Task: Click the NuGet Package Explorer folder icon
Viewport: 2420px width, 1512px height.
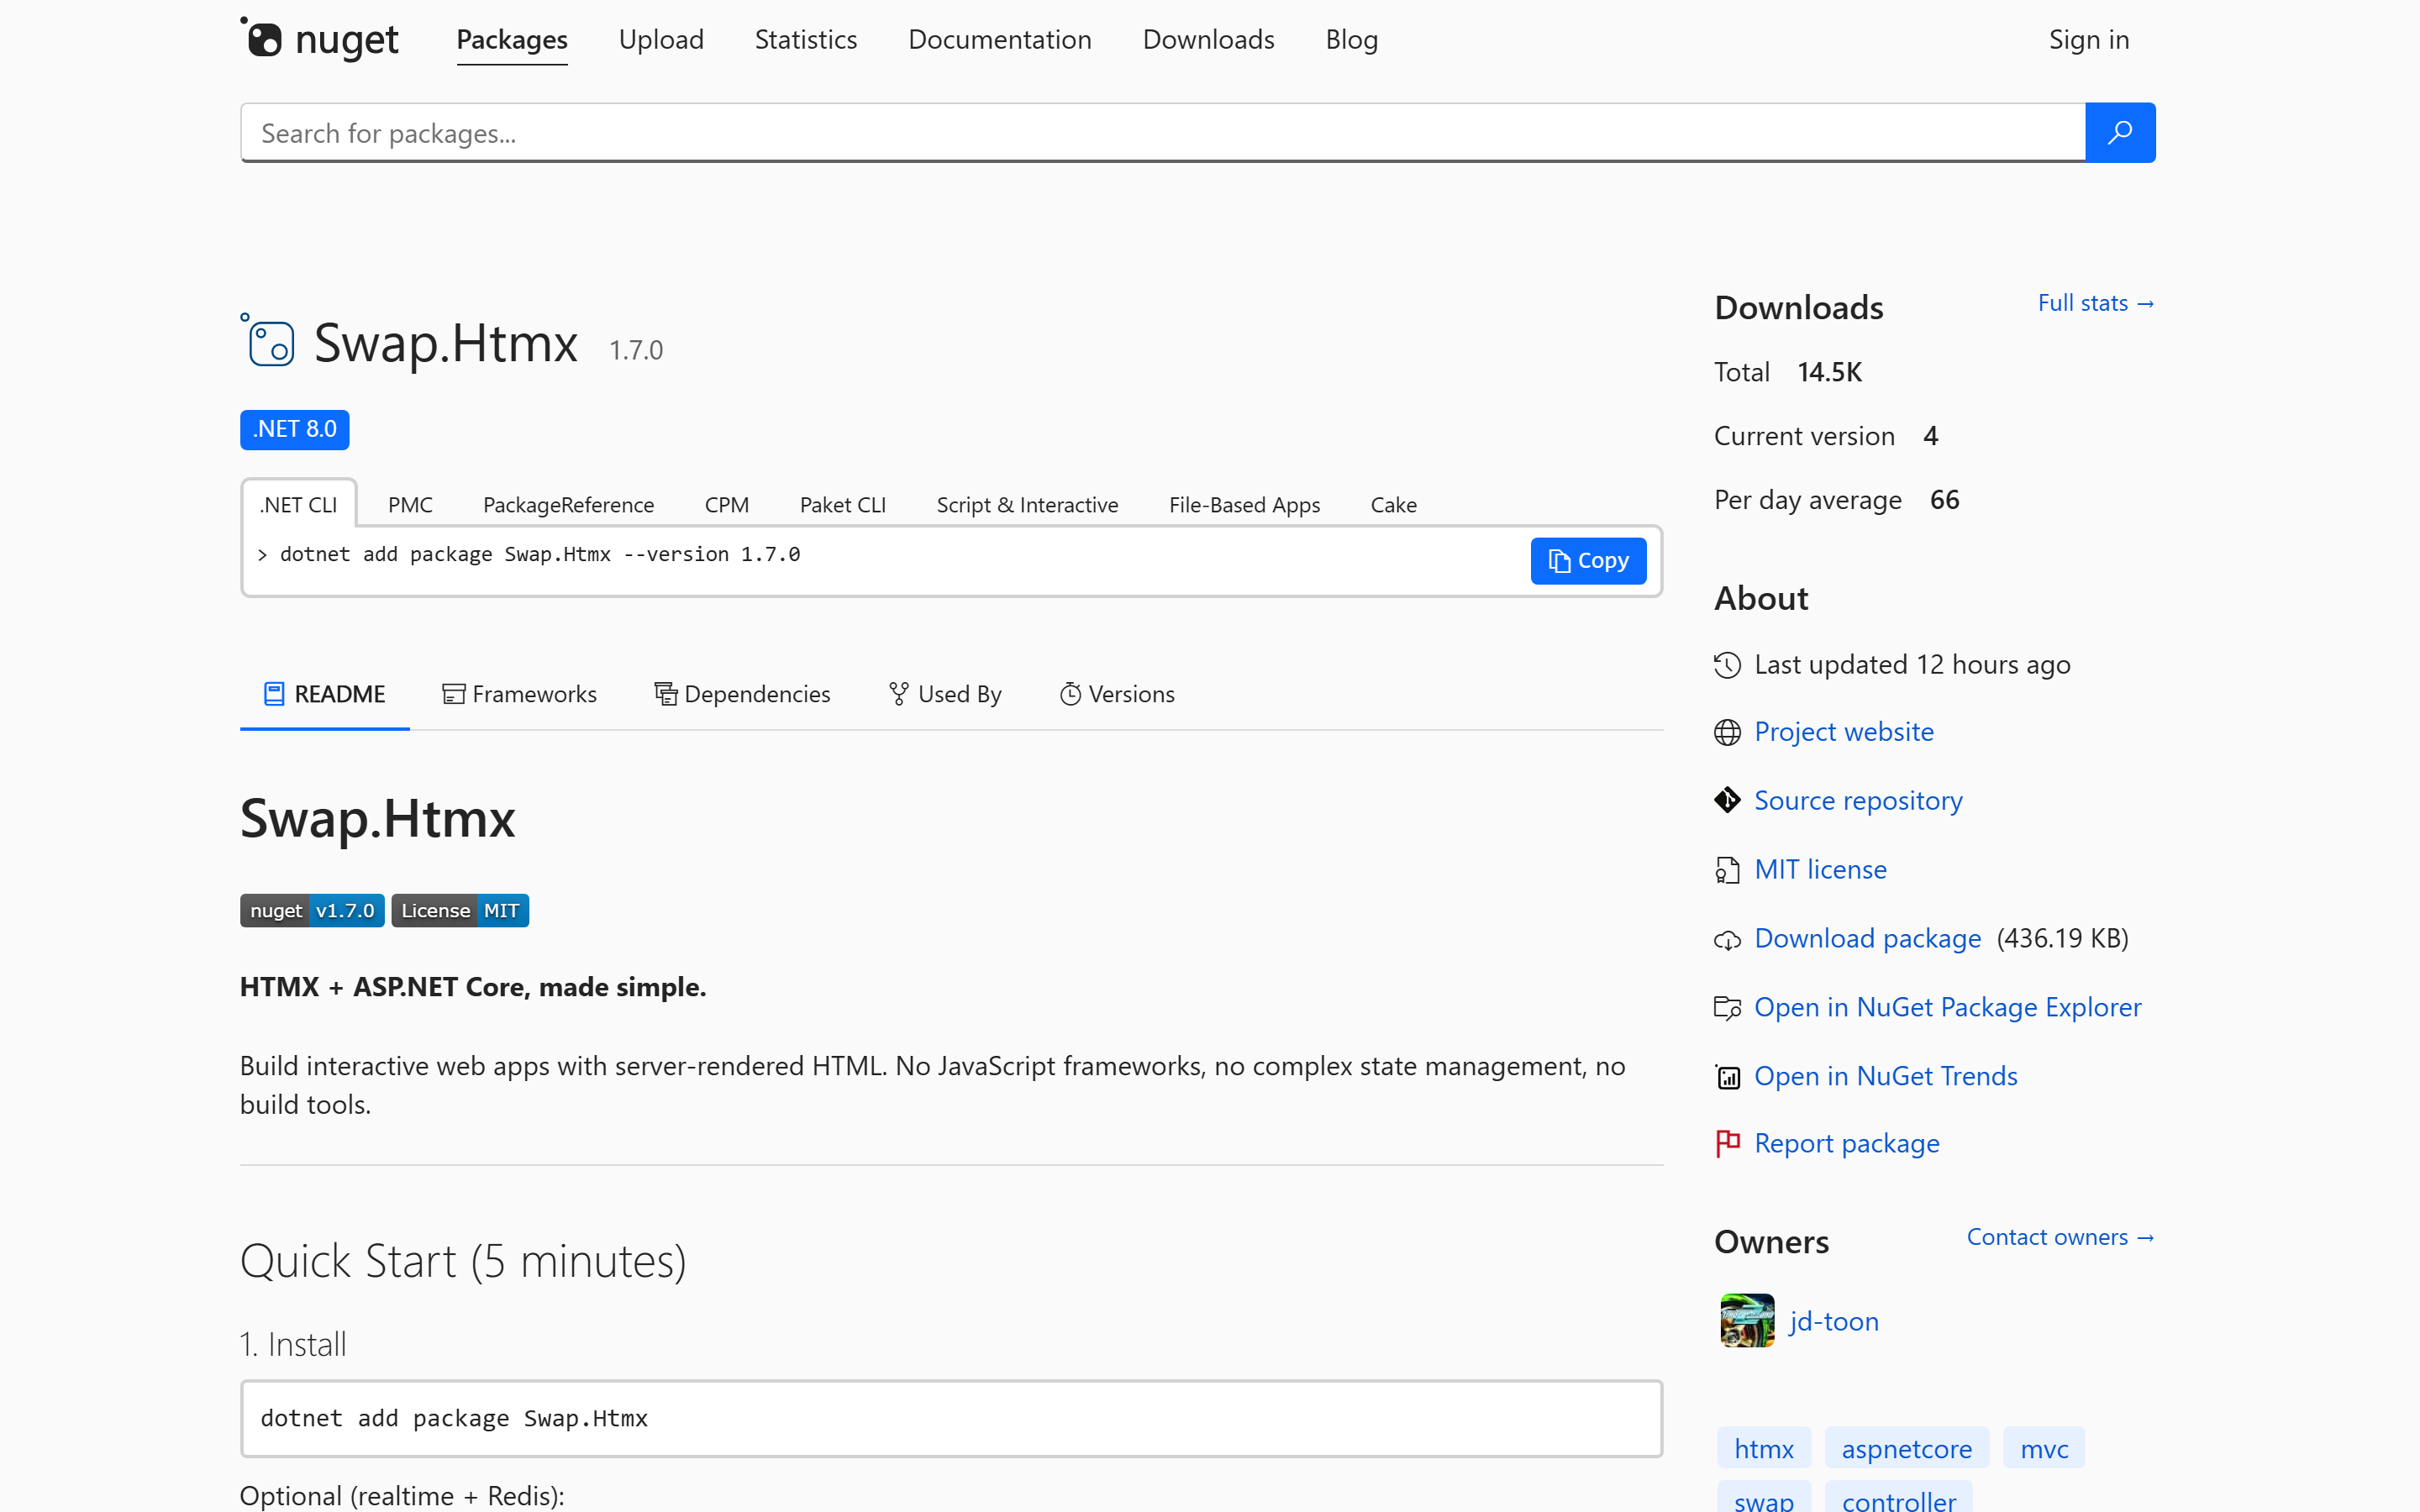Action: tap(1727, 1008)
